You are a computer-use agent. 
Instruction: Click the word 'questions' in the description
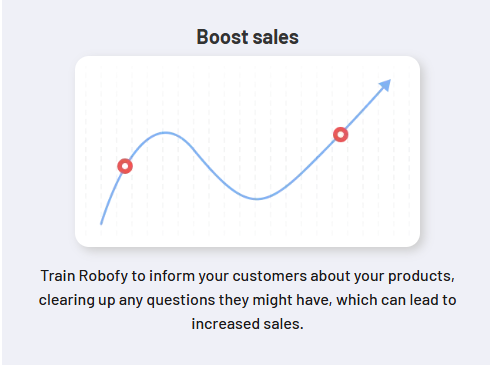(181, 301)
